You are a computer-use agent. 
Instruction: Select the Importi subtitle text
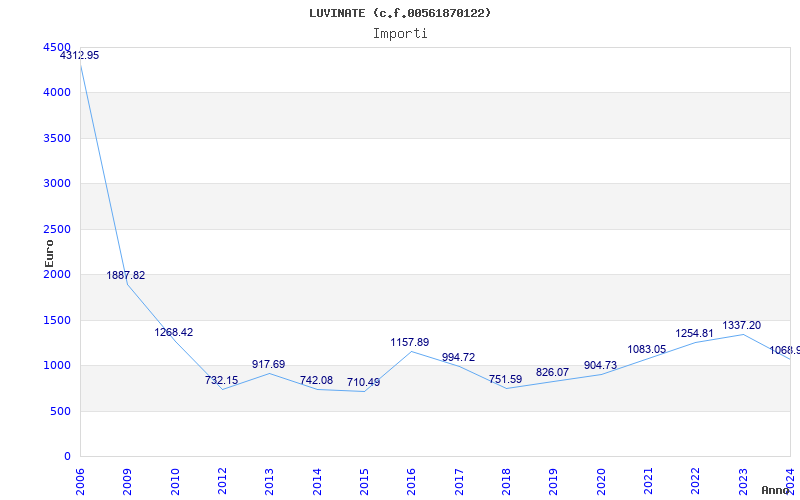pos(400,34)
